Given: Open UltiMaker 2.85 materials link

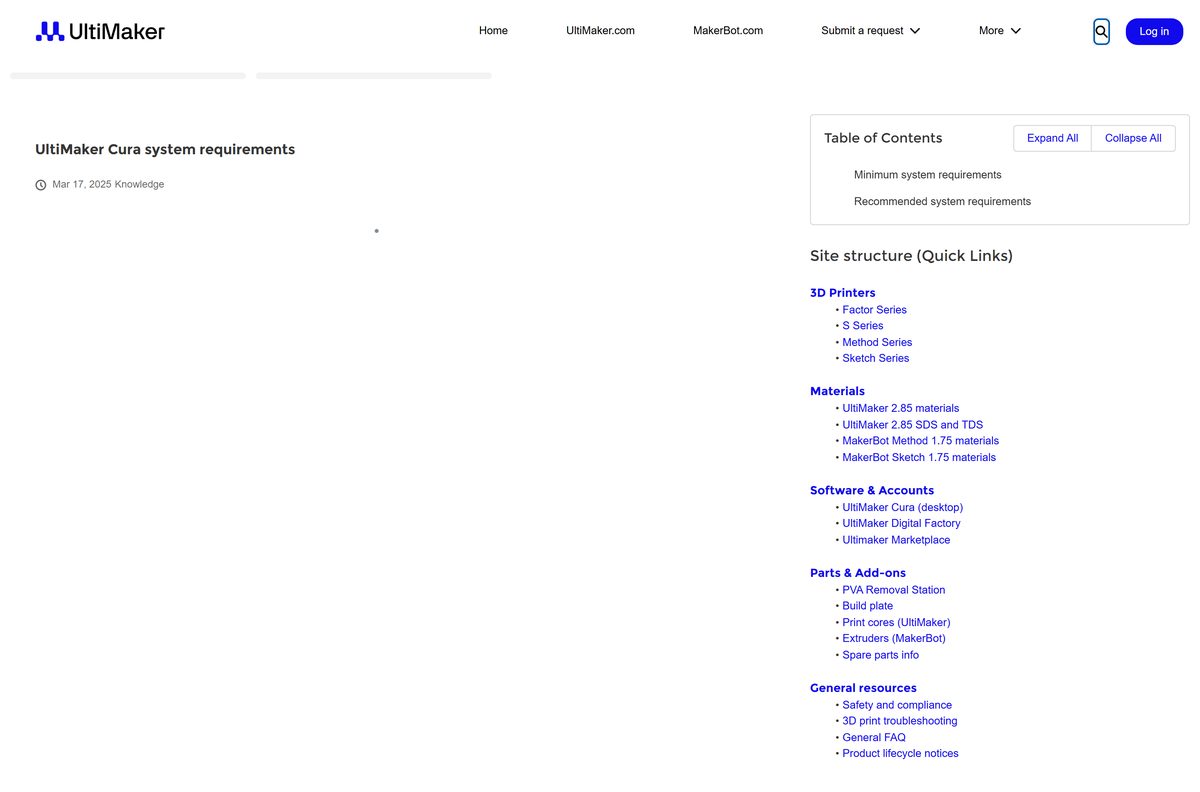Looking at the screenshot, I should 900,408.
